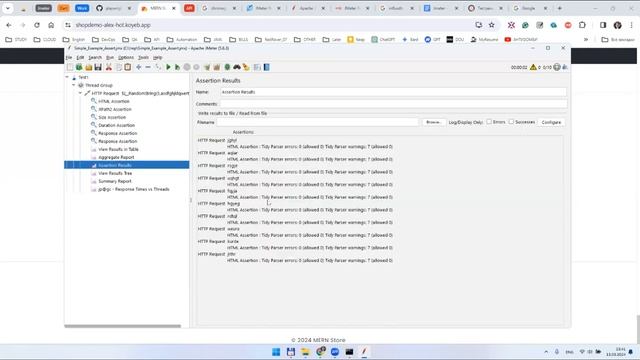640x360 pixels.
Task: Open the Help menu in JMeter
Action: 158,58
